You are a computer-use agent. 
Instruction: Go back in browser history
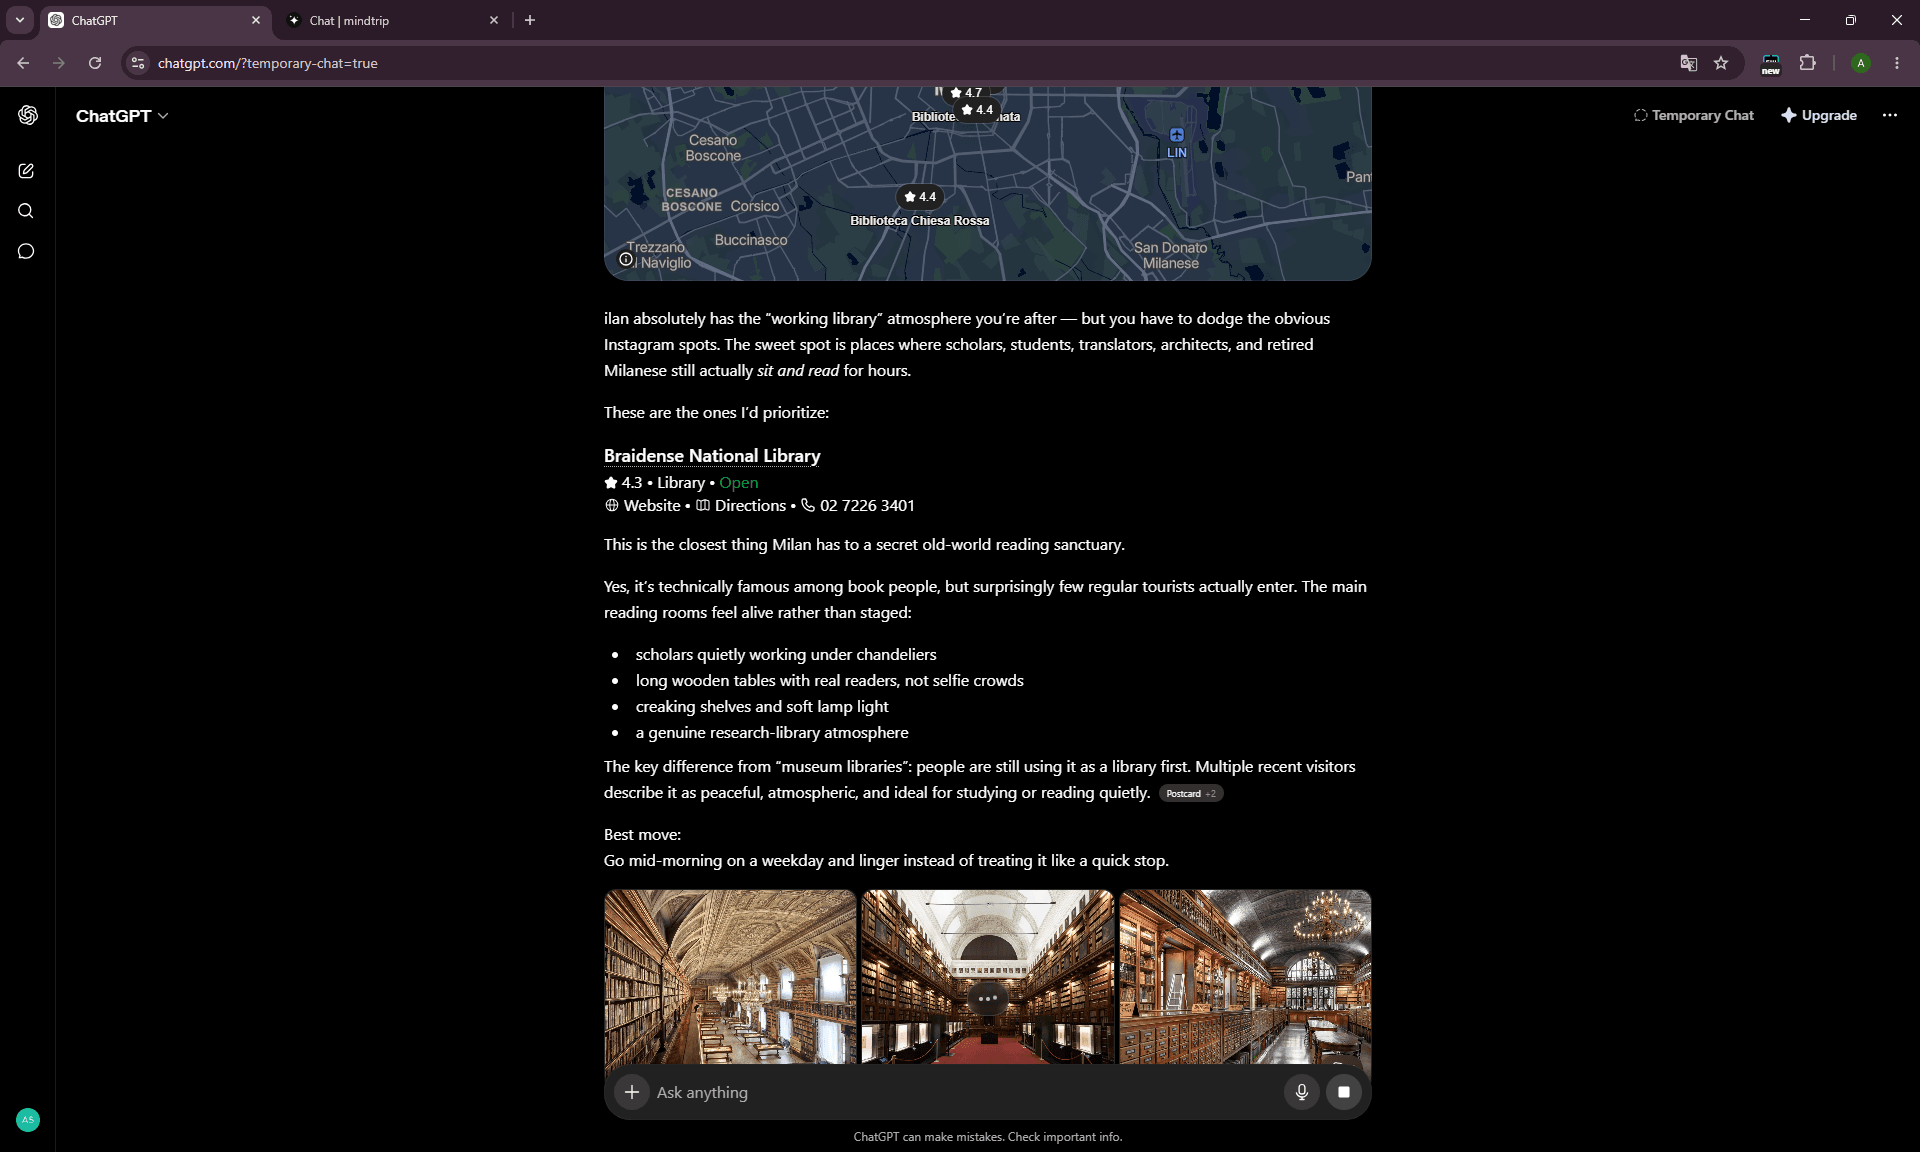click(x=23, y=63)
